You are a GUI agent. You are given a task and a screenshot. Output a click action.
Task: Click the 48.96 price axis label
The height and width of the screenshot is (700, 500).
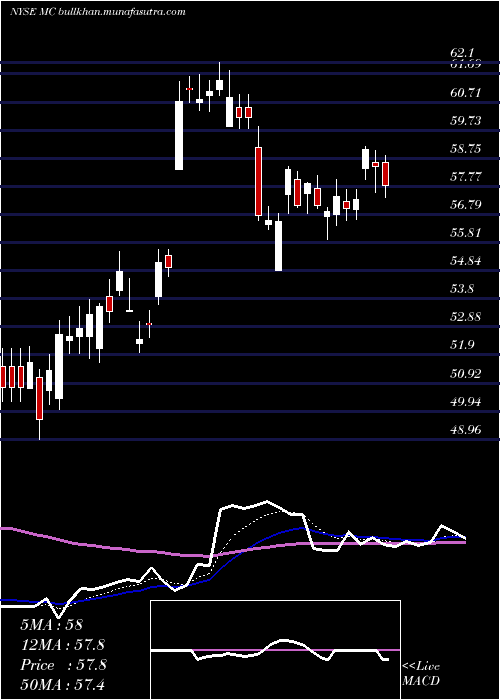[x=466, y=430]
